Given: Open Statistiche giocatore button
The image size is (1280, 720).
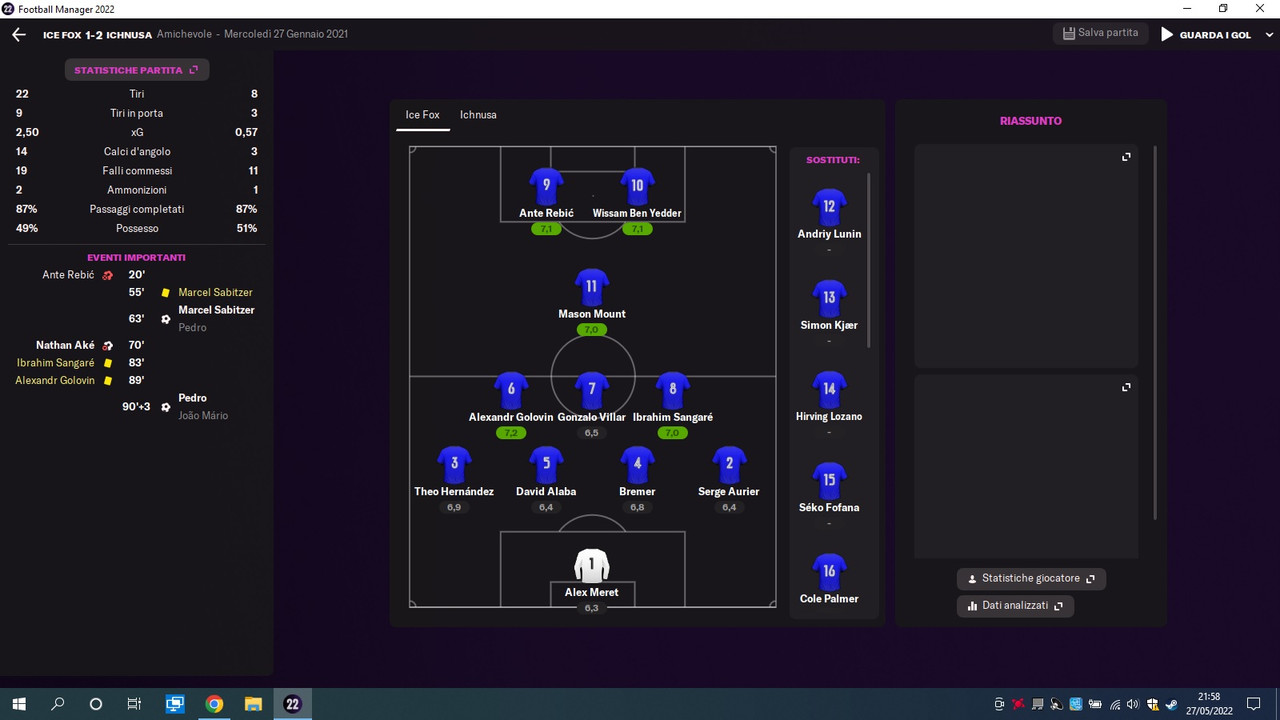Looking at the screenshot, I should pos(1031,579).
